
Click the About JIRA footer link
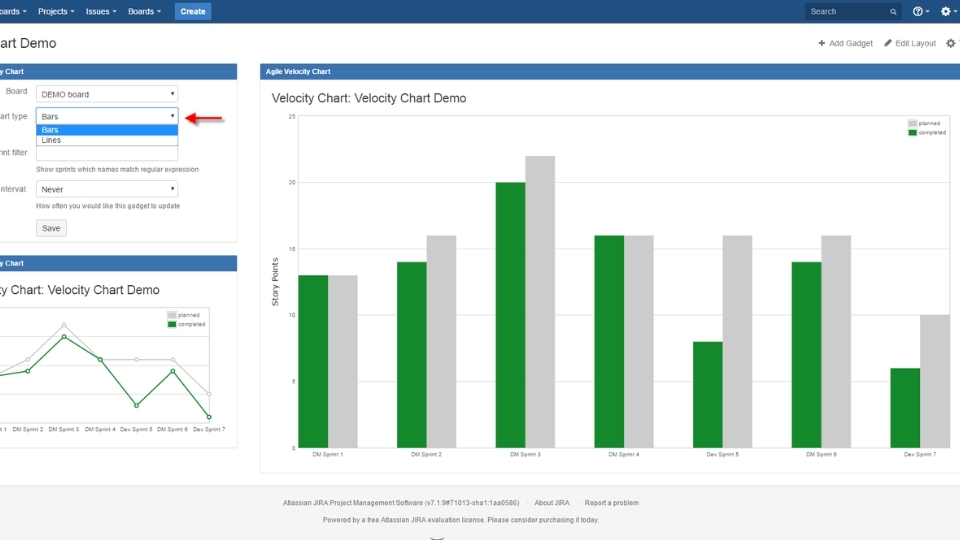click(552, 503)
